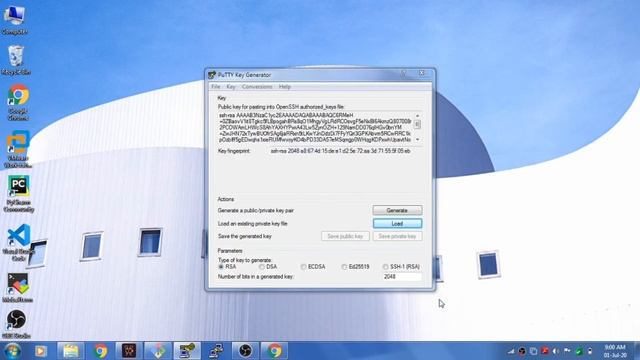The height and width of the screenshot is (360, 640).
Task: Click the Save public key button
Action: (x=345, y=236)
